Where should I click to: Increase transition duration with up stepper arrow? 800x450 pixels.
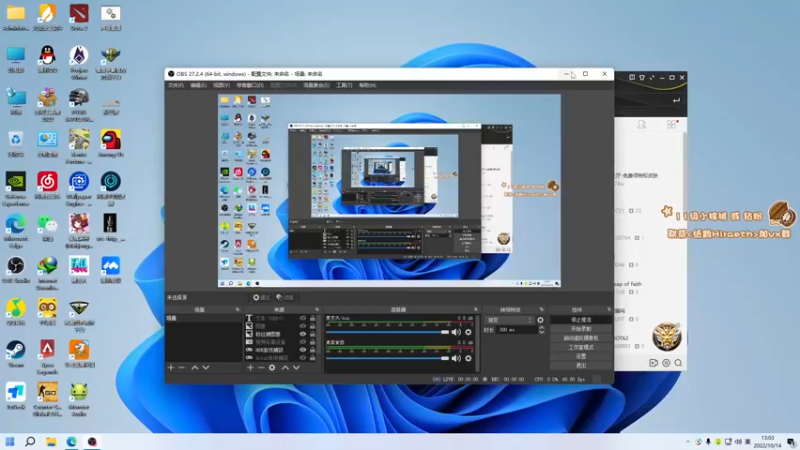tap(541, 328)
